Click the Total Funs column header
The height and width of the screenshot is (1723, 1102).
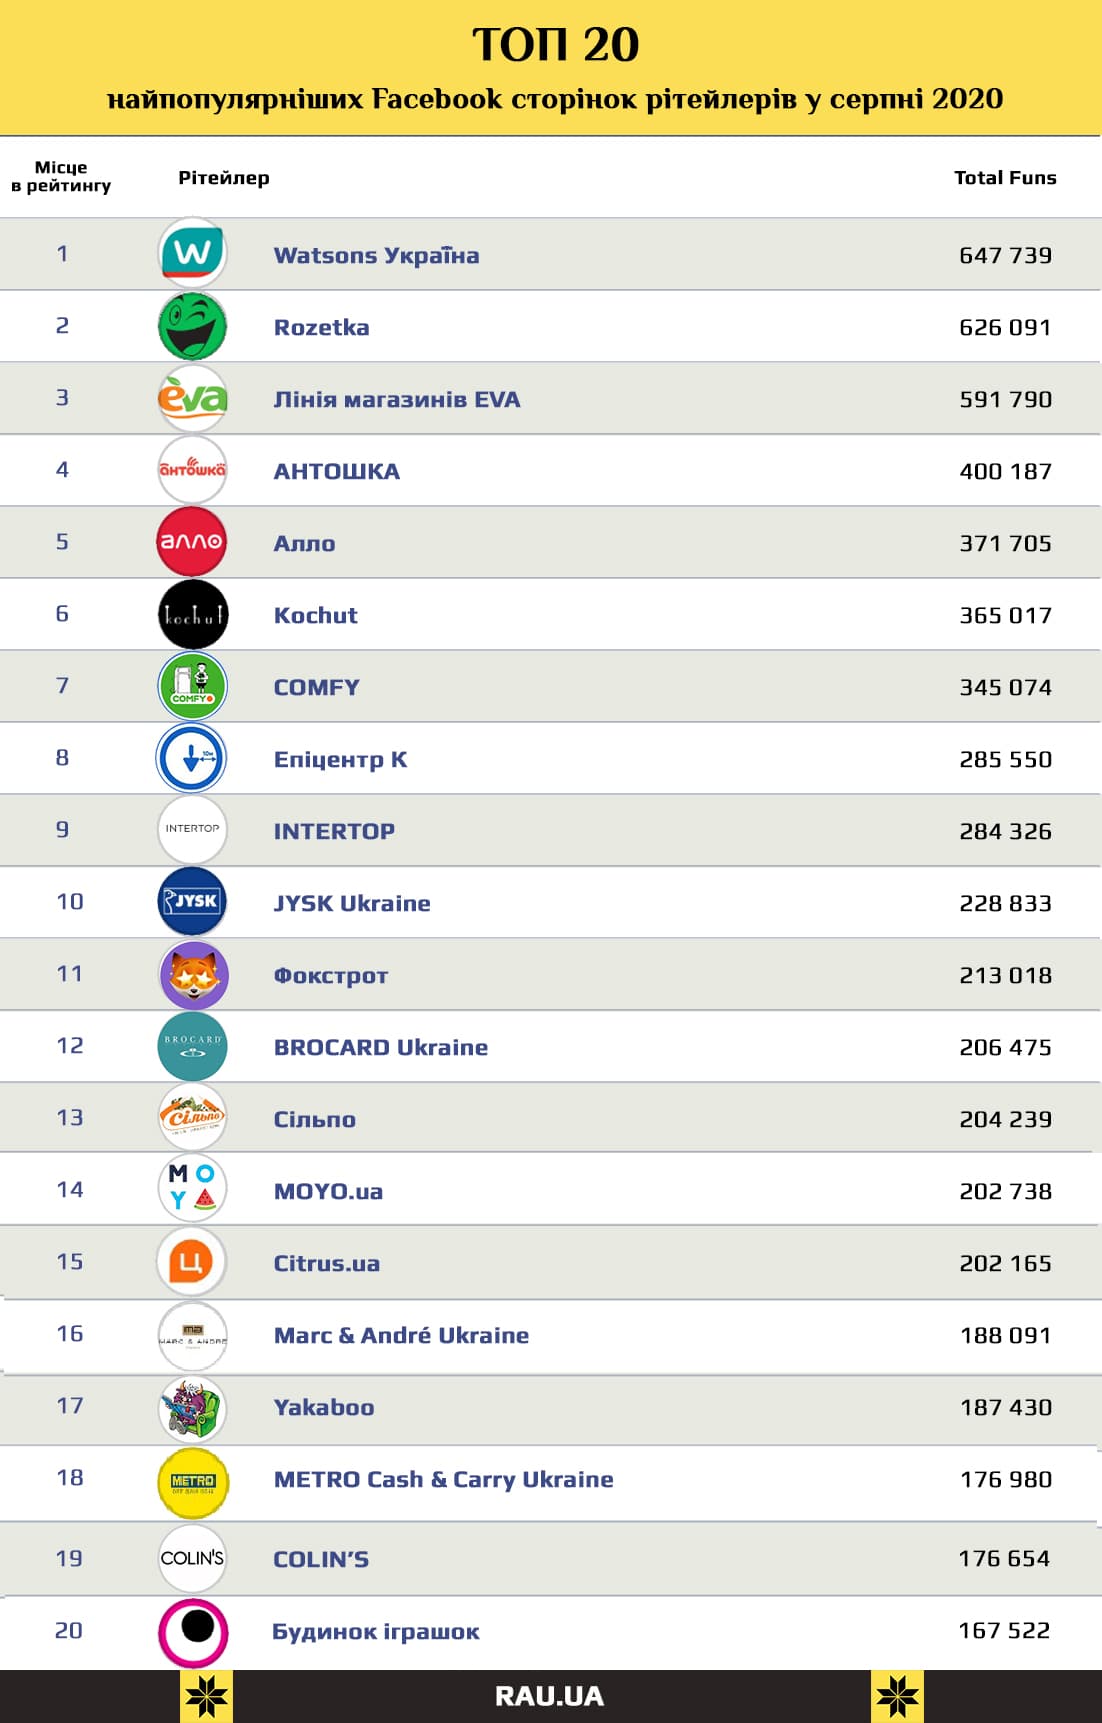1004,178
